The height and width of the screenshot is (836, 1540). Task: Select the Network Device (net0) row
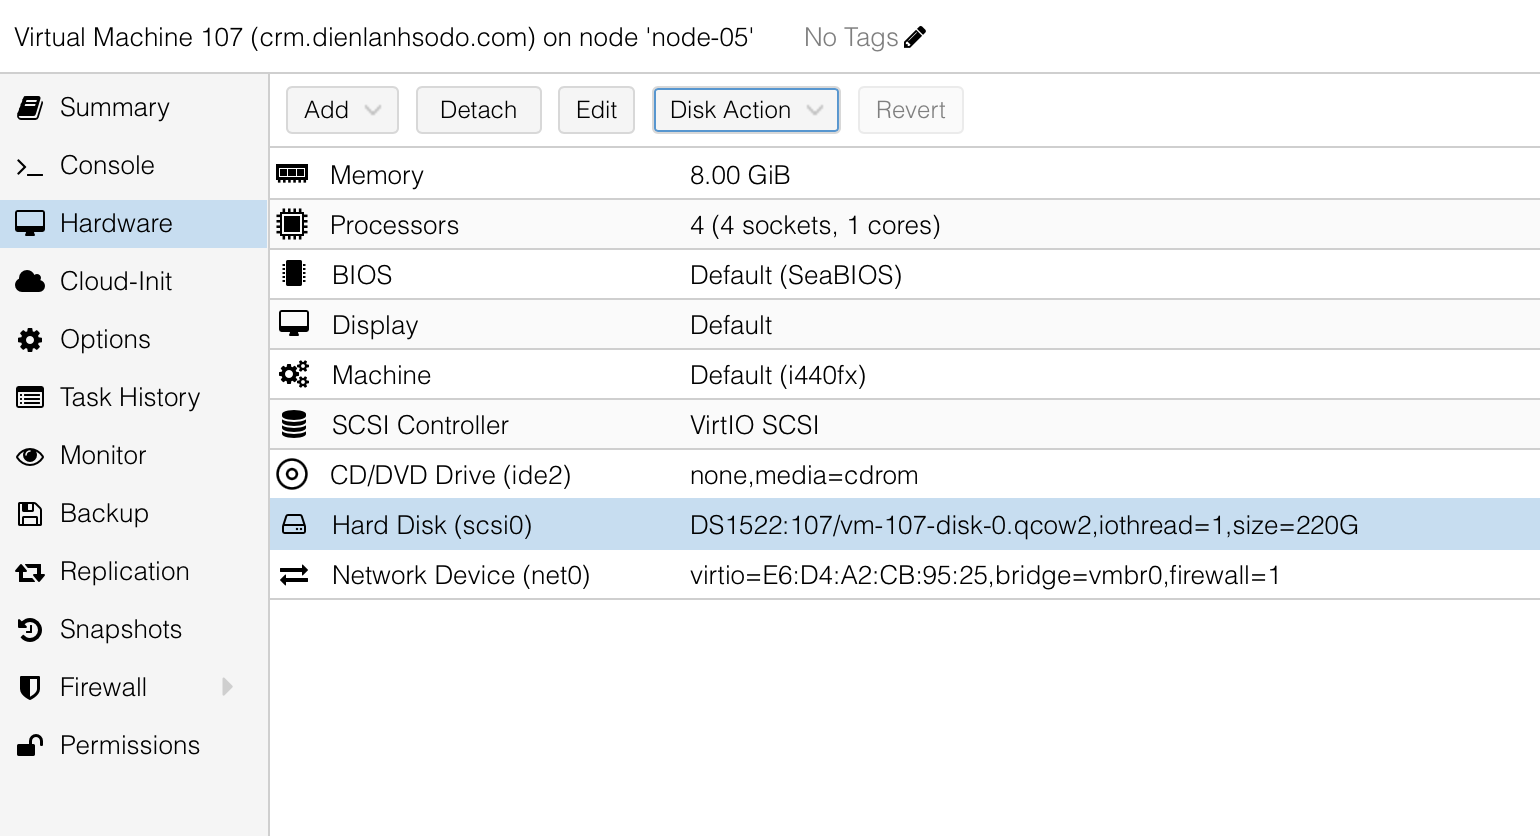tap(460, 576)
